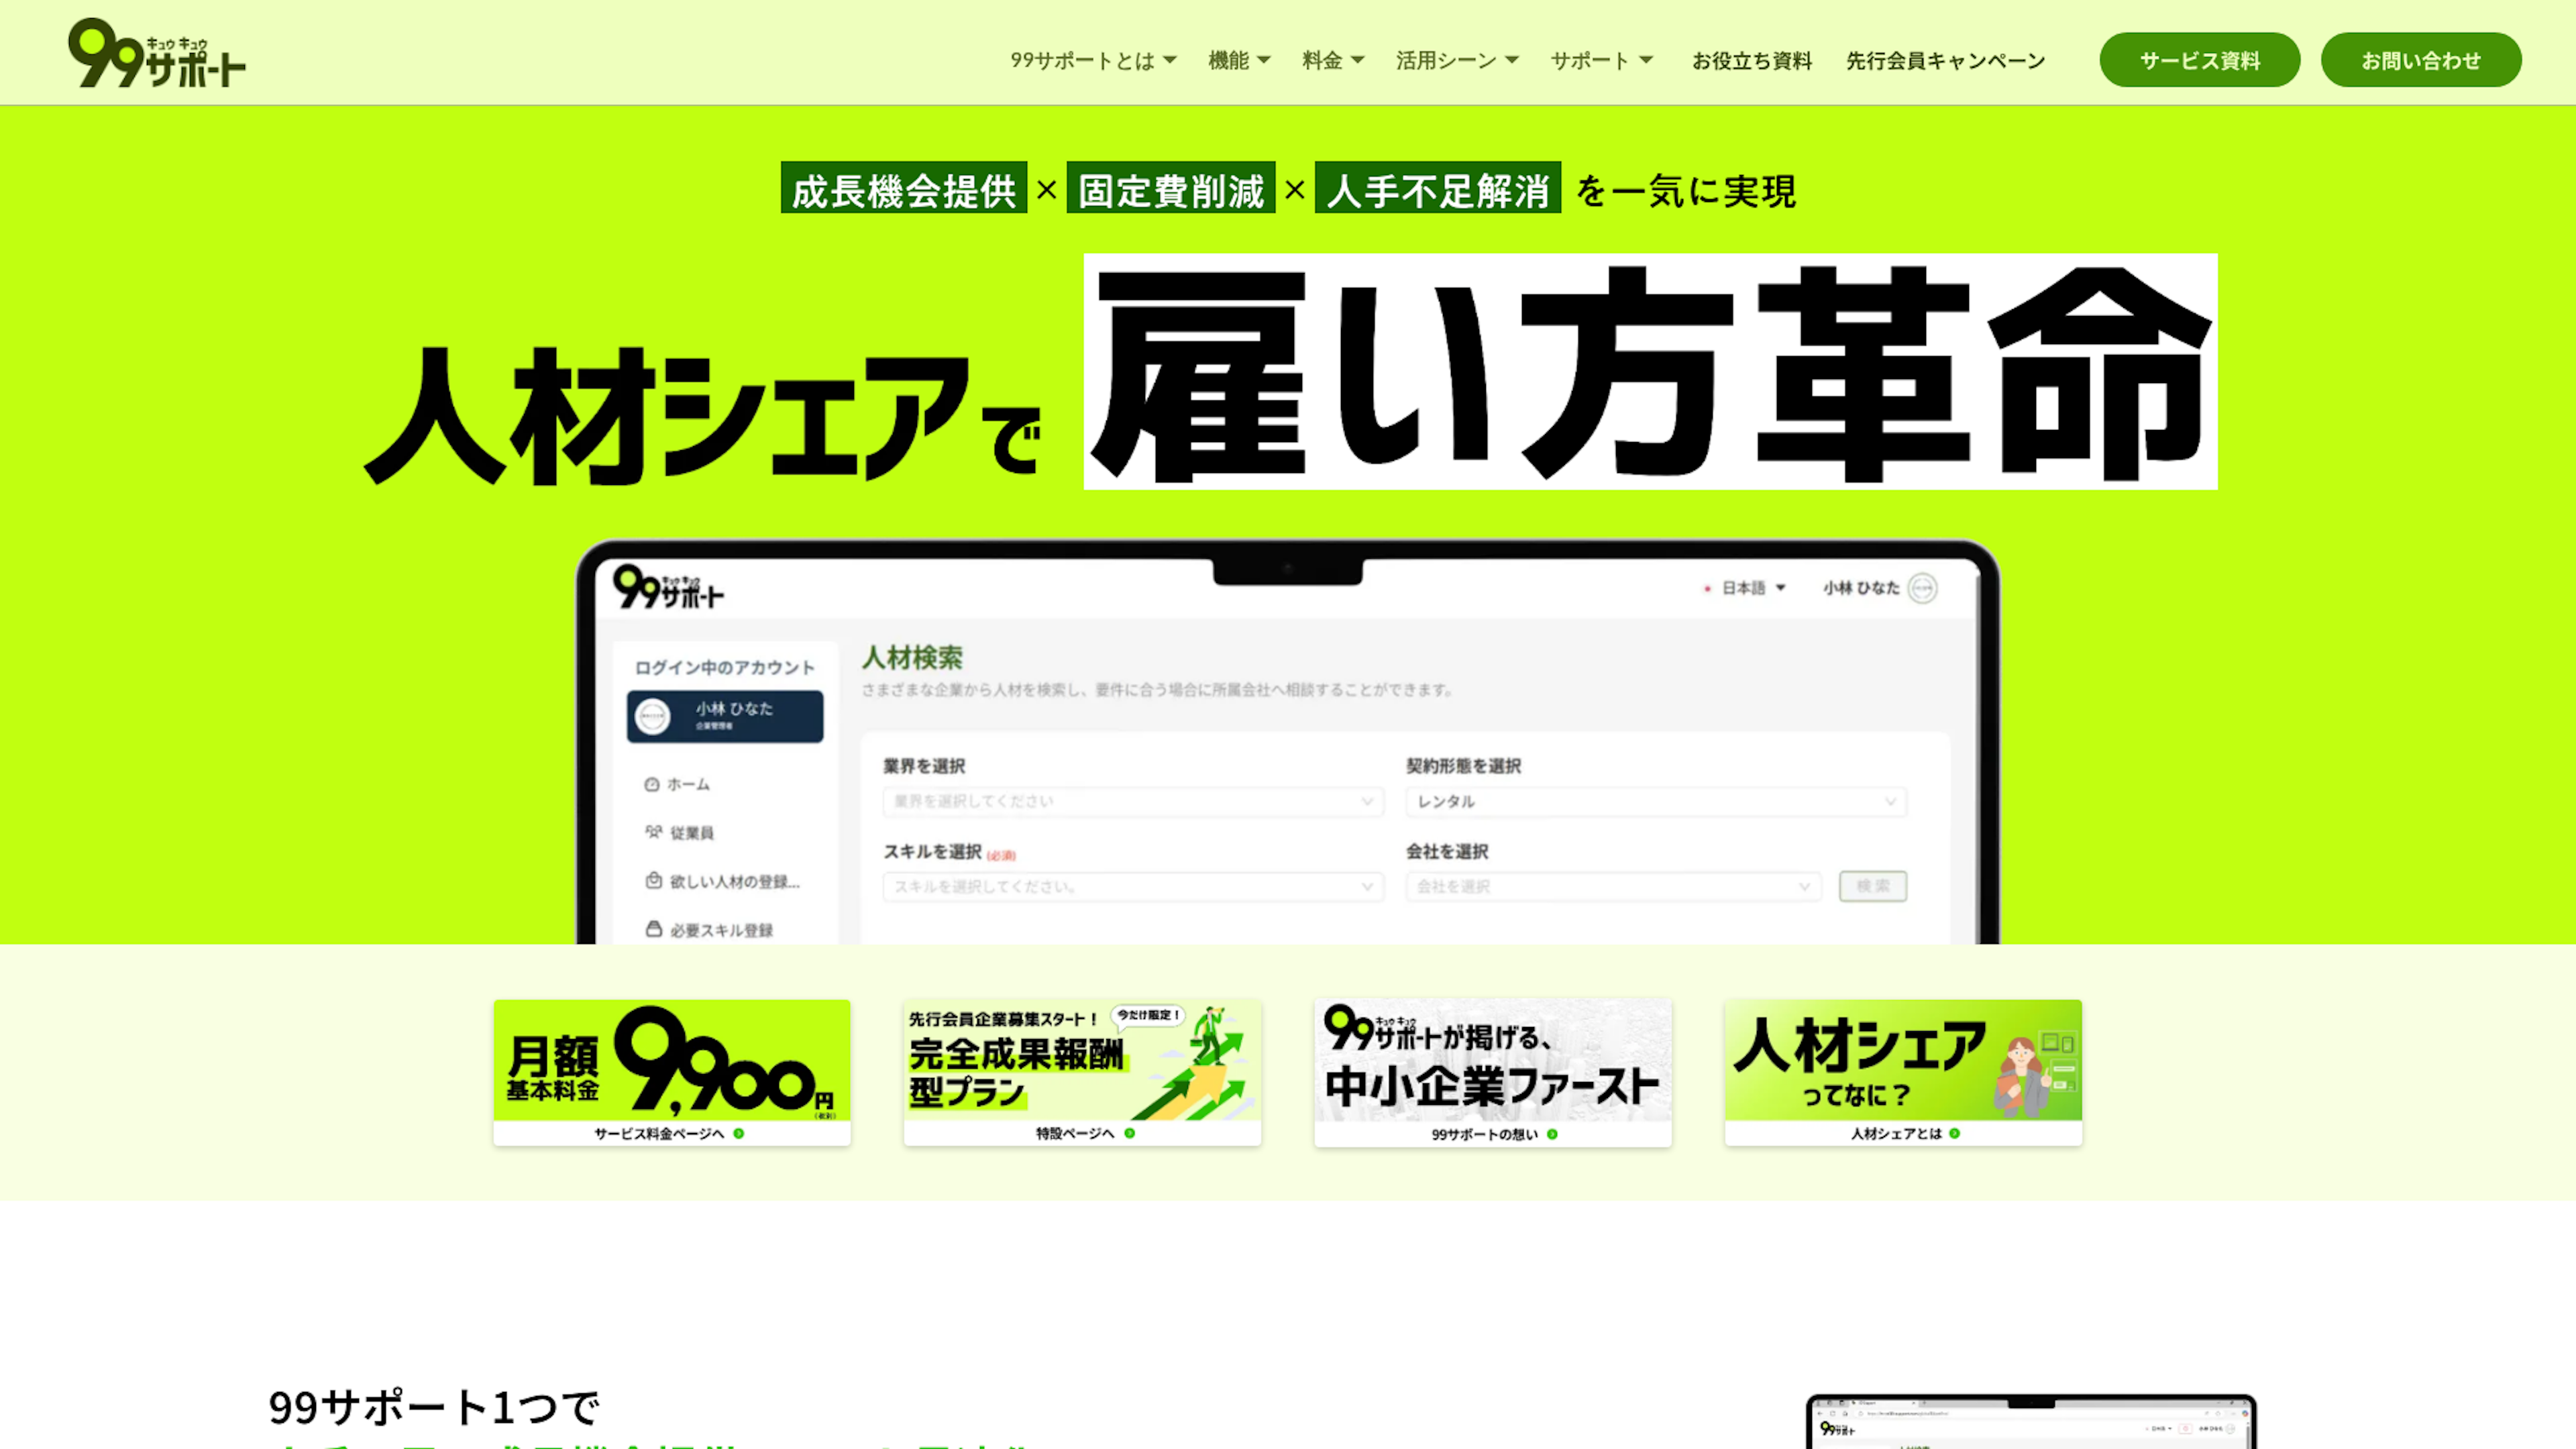The image size is (2576, 1449).
Task: Expand the 料金 menu
Action: 1333,61
